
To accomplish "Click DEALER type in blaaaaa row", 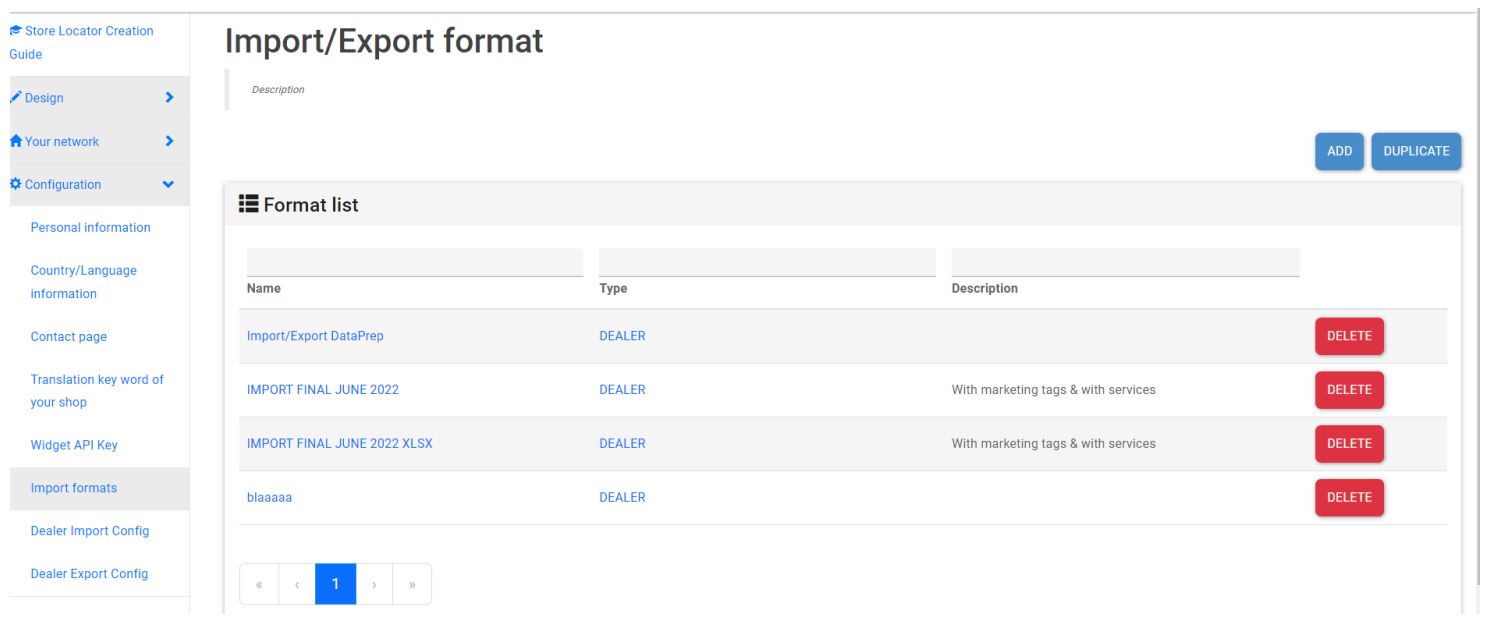I will click(x=622, y=497).
